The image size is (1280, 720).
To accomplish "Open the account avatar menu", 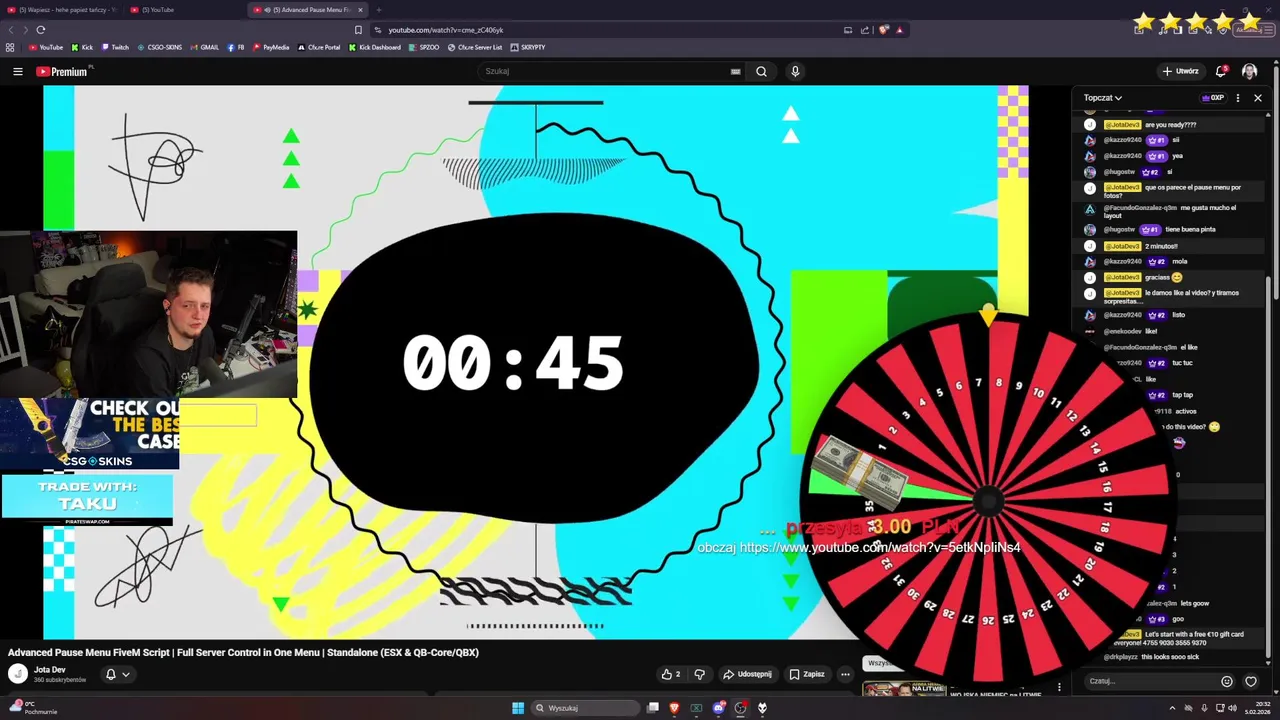I will 1249,71.
